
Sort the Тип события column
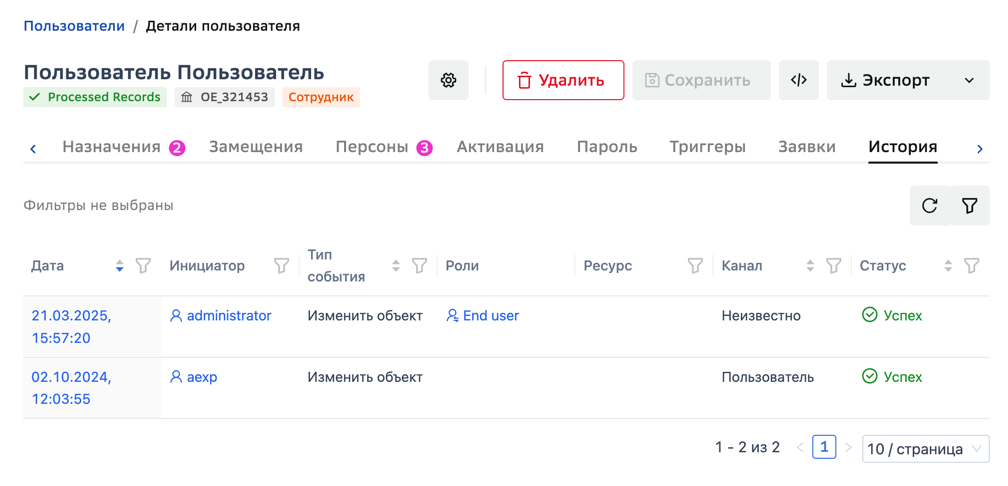[396, 266]
